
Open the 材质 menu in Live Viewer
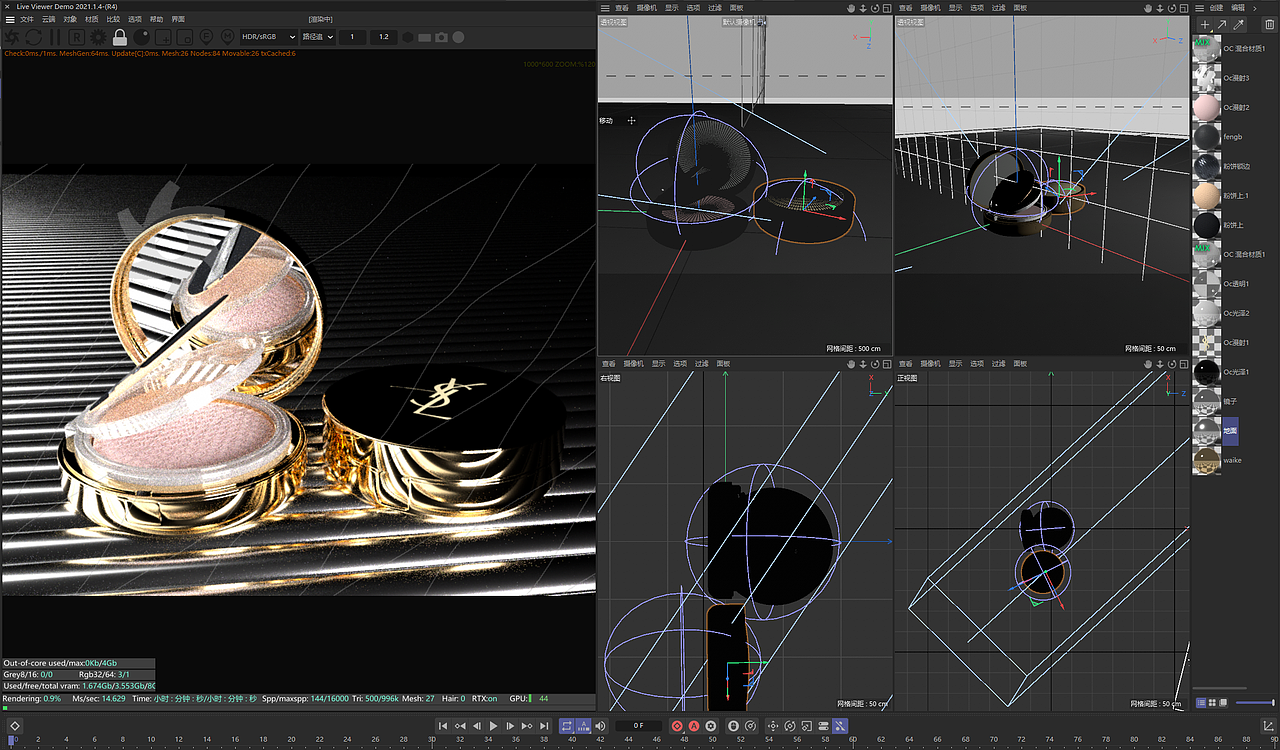[92, 19]
